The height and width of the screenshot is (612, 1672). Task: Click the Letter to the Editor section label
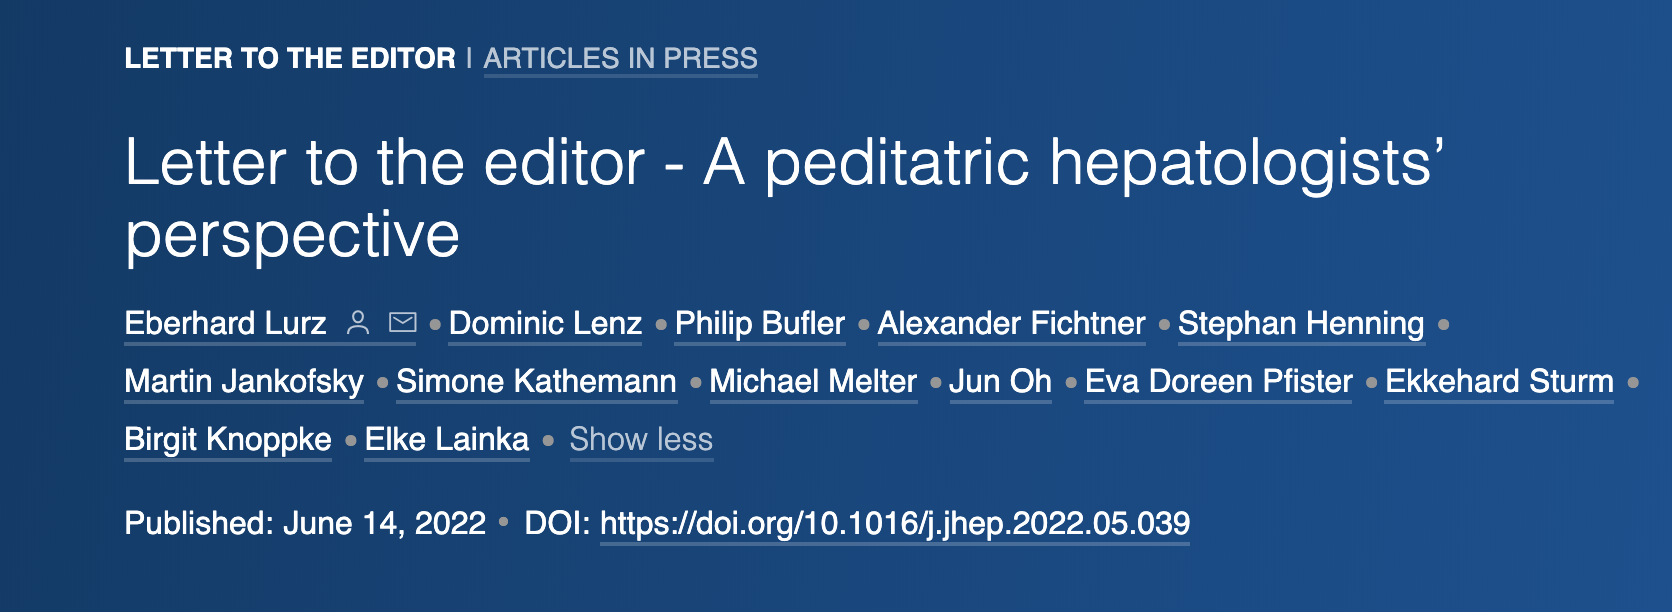290,58
